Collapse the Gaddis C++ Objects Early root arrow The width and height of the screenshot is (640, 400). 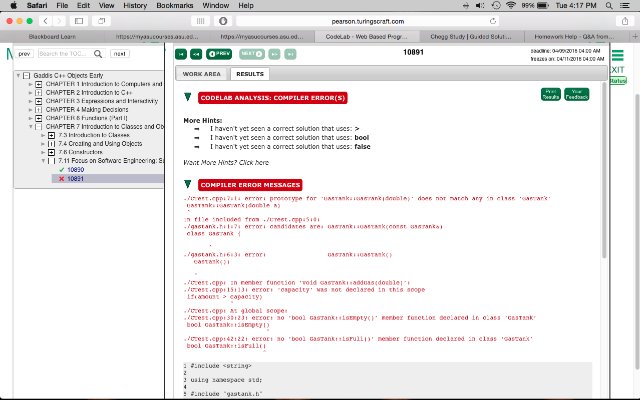(x=18, y=76)
